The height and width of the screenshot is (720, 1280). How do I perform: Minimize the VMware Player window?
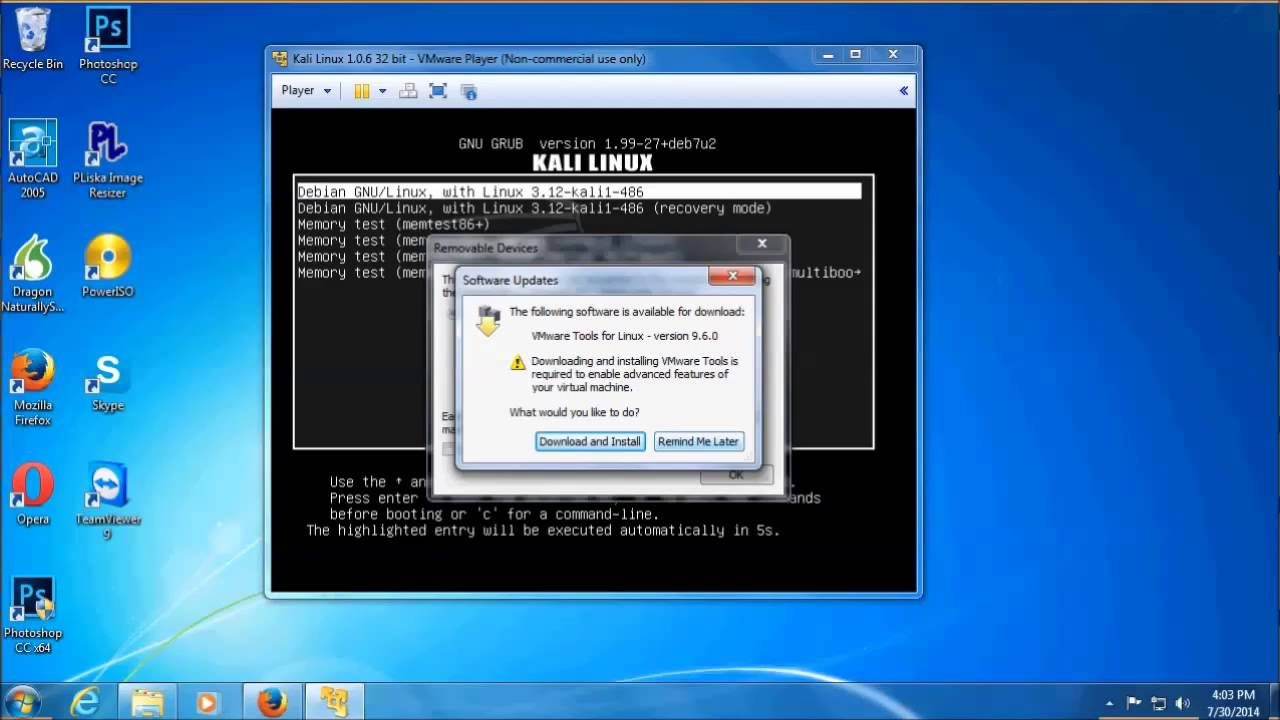tap(826, 55)
